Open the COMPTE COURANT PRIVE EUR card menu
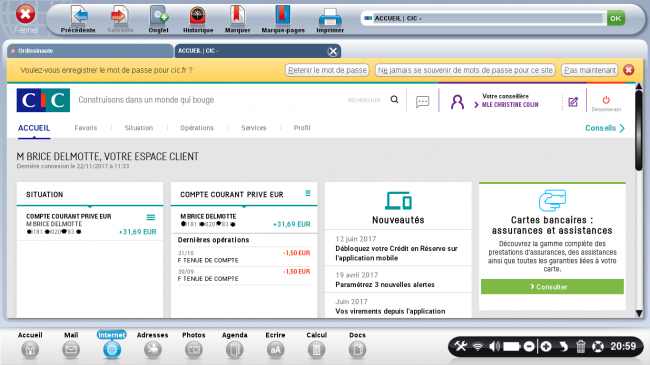This screenshot has width=650, height=365. coord(308,193)
